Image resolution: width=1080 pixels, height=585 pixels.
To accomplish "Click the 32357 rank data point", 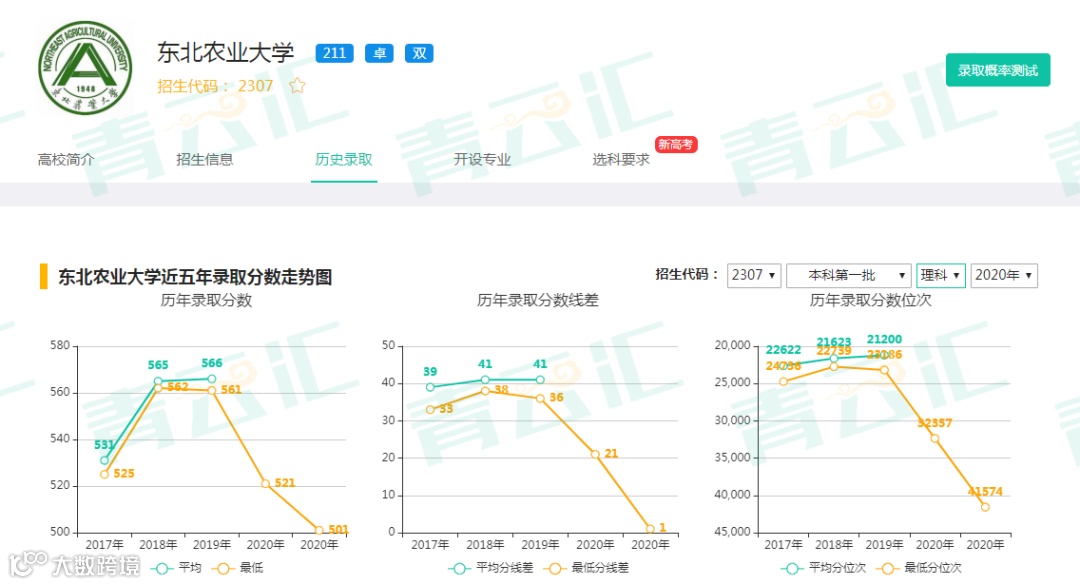I will click(x=935, y=438).
